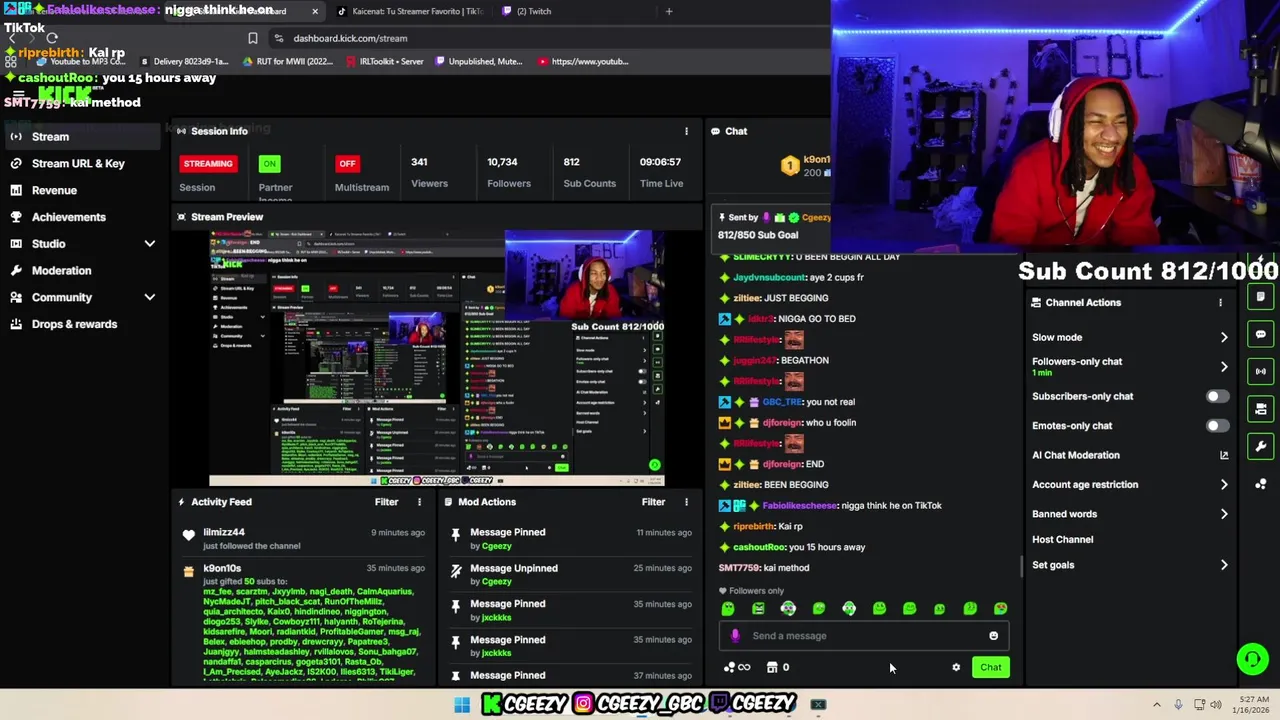Click the broadcast widget icon in right rail
Image resolution: width=1280 pixels, height=720 pixels.
tap(1261, 371)
